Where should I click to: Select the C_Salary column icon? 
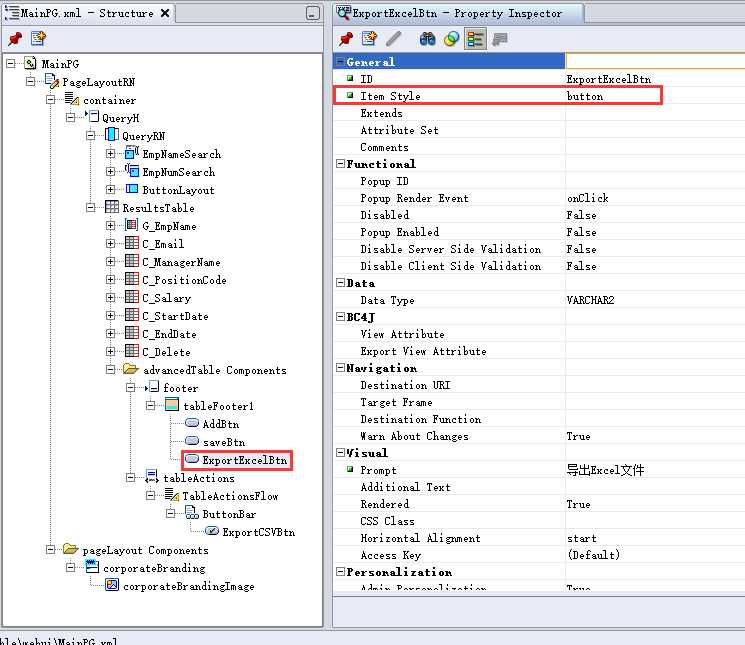point(132,297)
